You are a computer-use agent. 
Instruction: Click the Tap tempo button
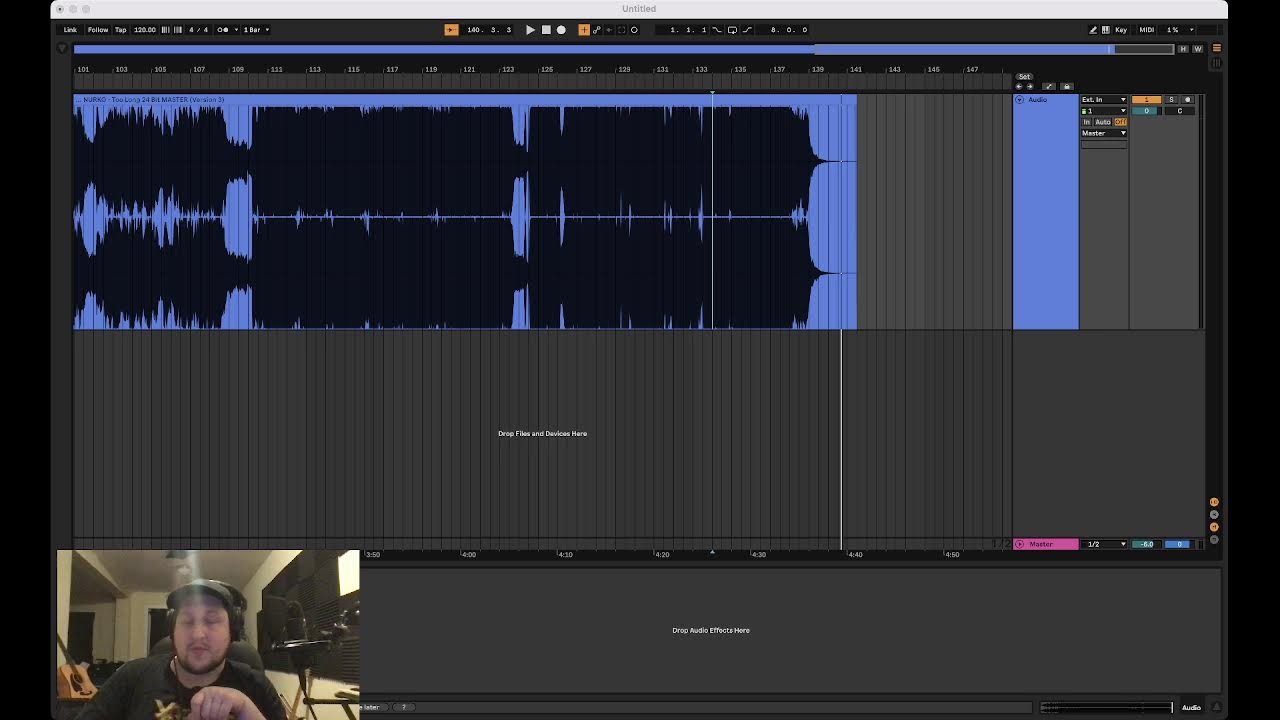click(121, 30)
